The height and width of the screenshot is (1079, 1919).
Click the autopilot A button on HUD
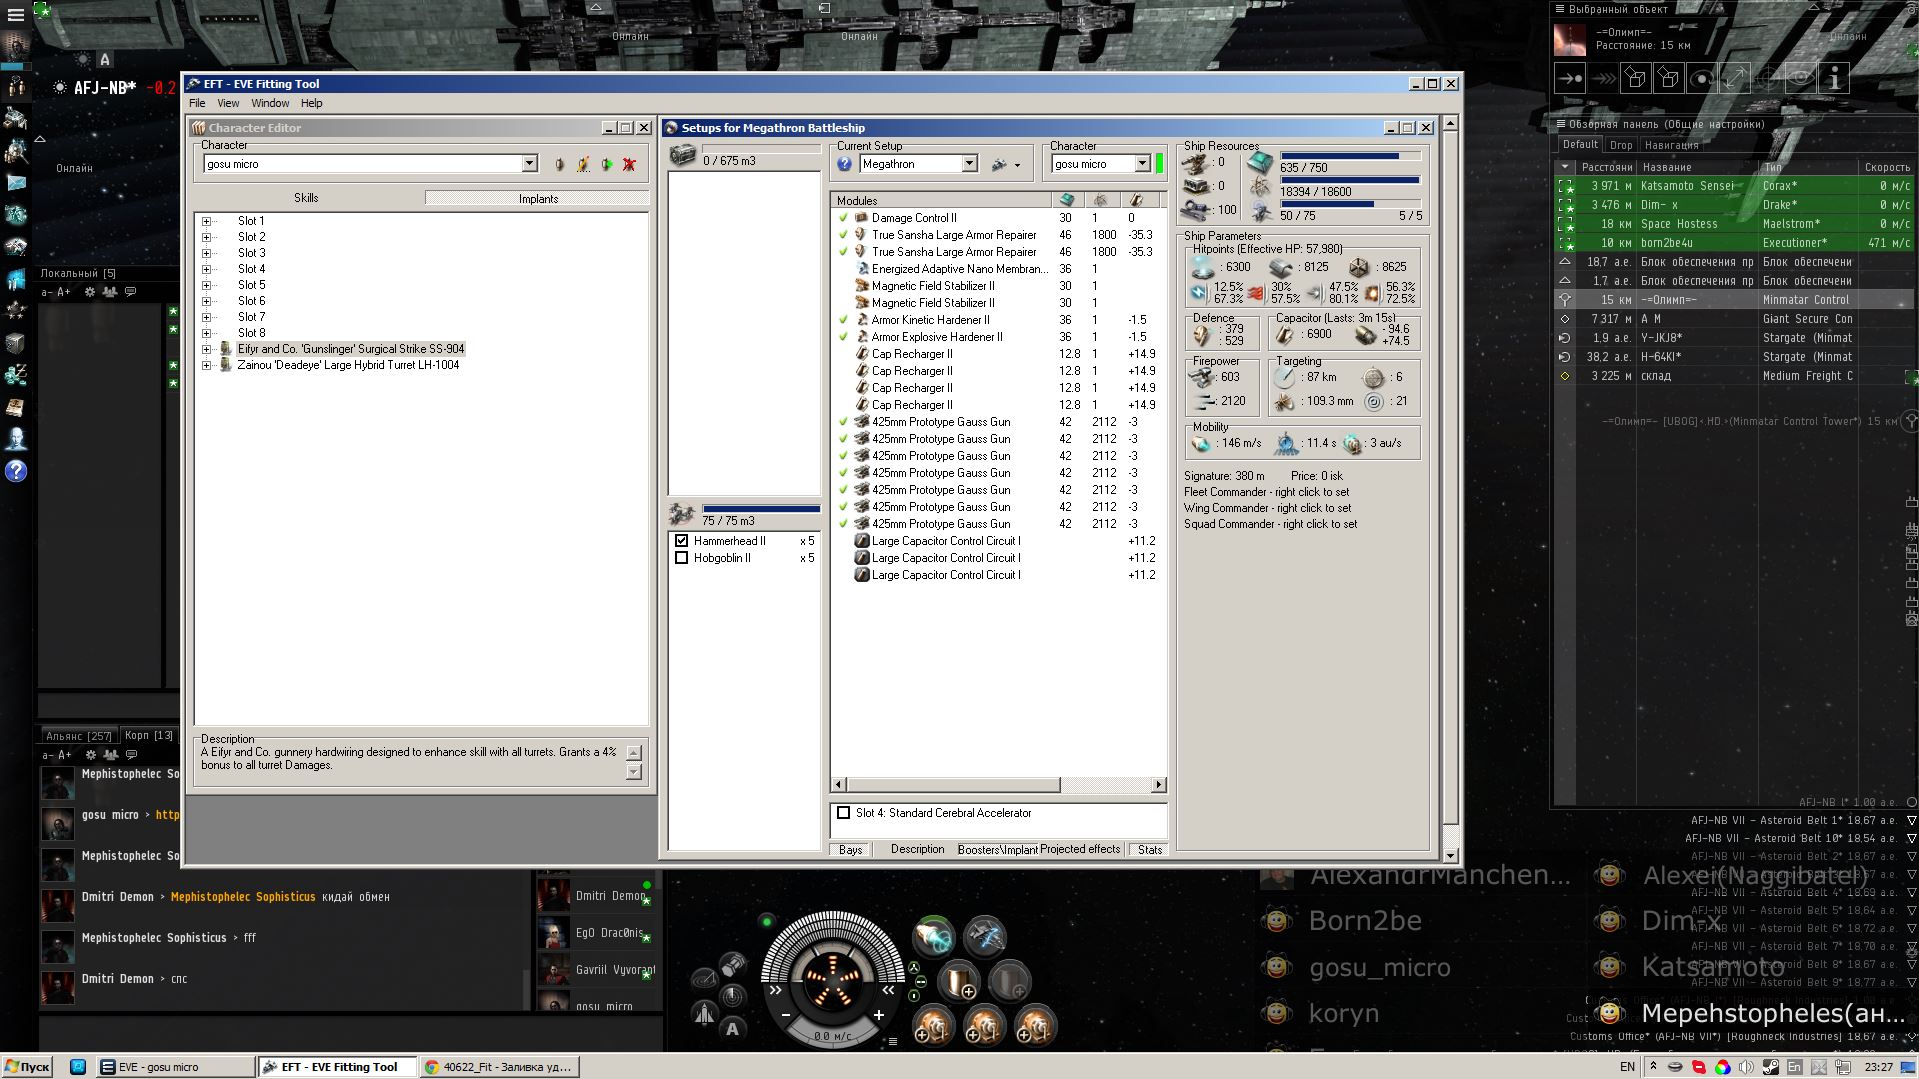point(732,1028)
